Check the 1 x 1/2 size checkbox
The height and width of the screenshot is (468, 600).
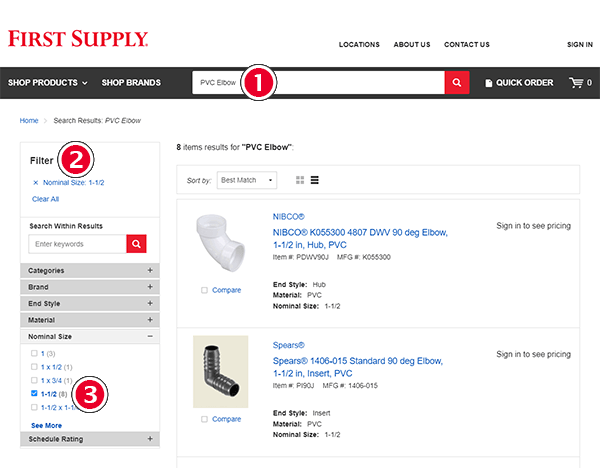[34, 367]
